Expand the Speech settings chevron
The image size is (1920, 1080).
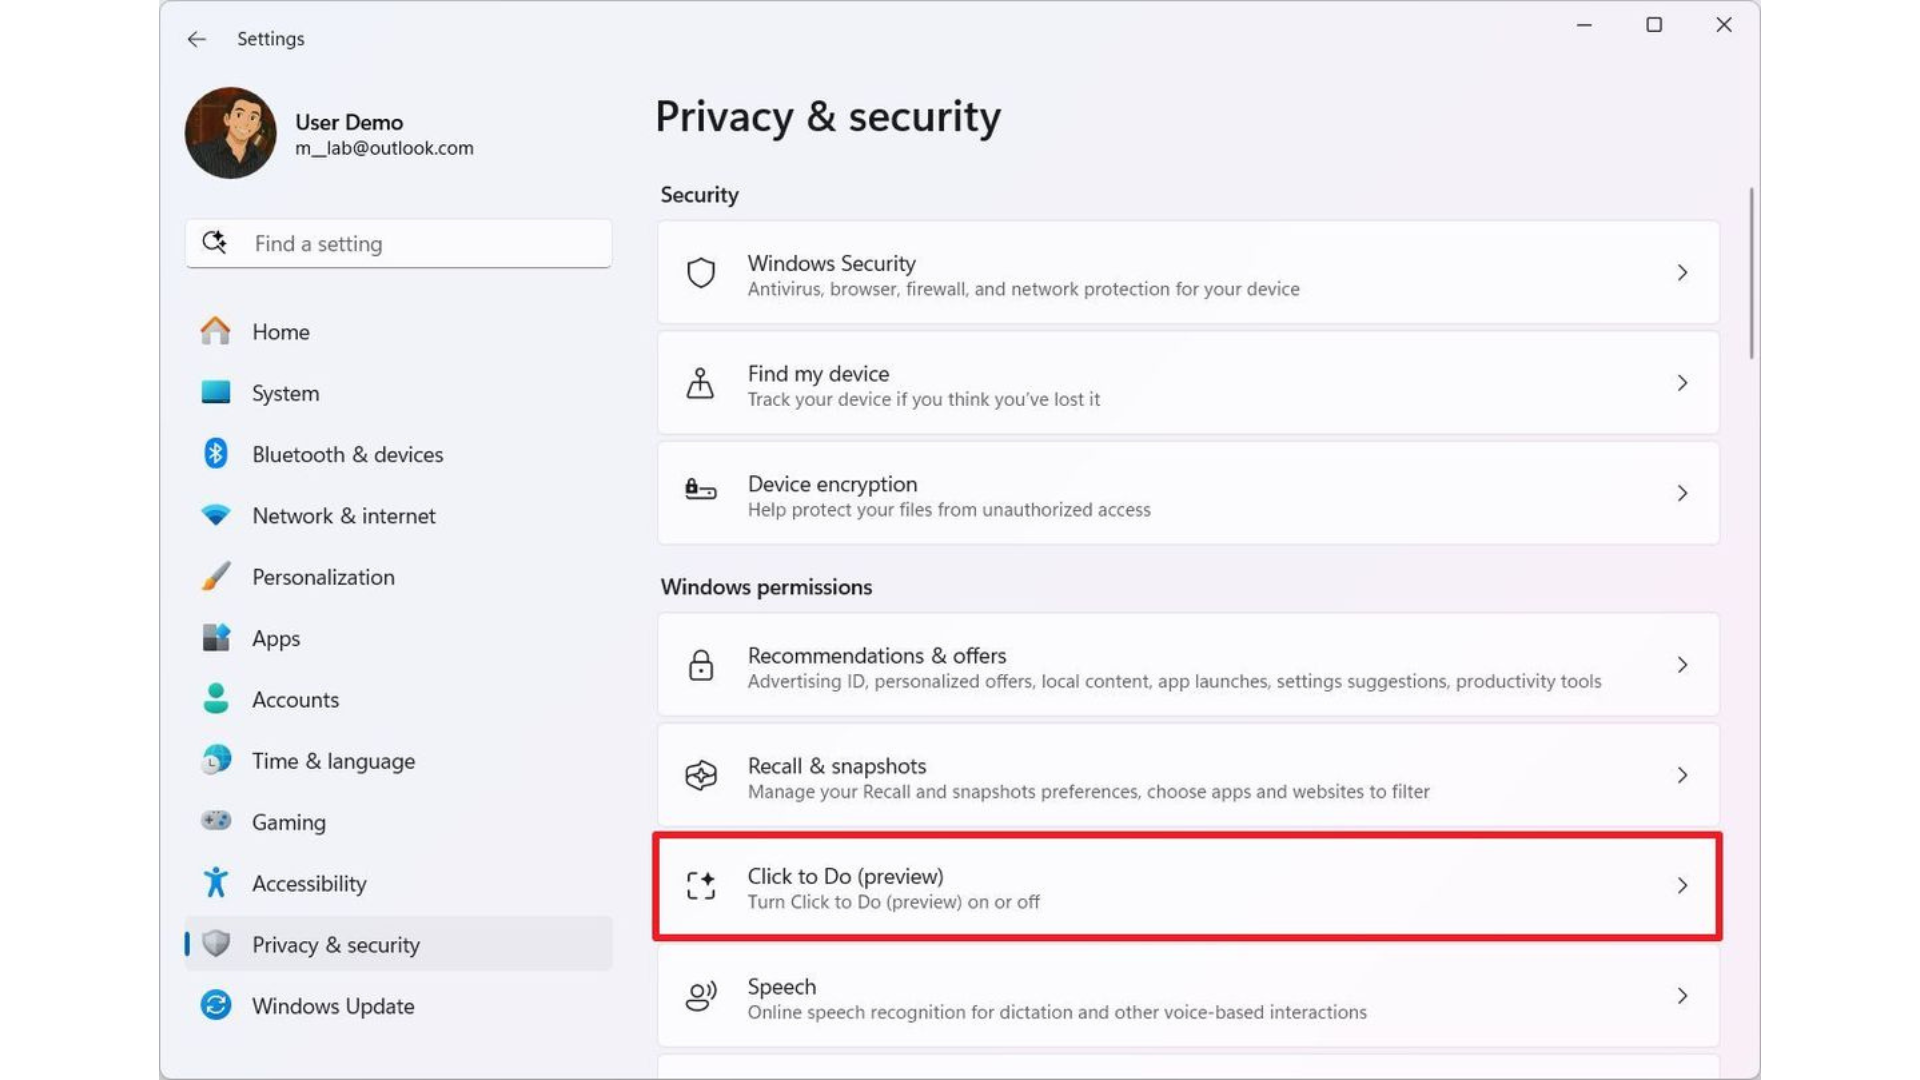coord(1683,997)
